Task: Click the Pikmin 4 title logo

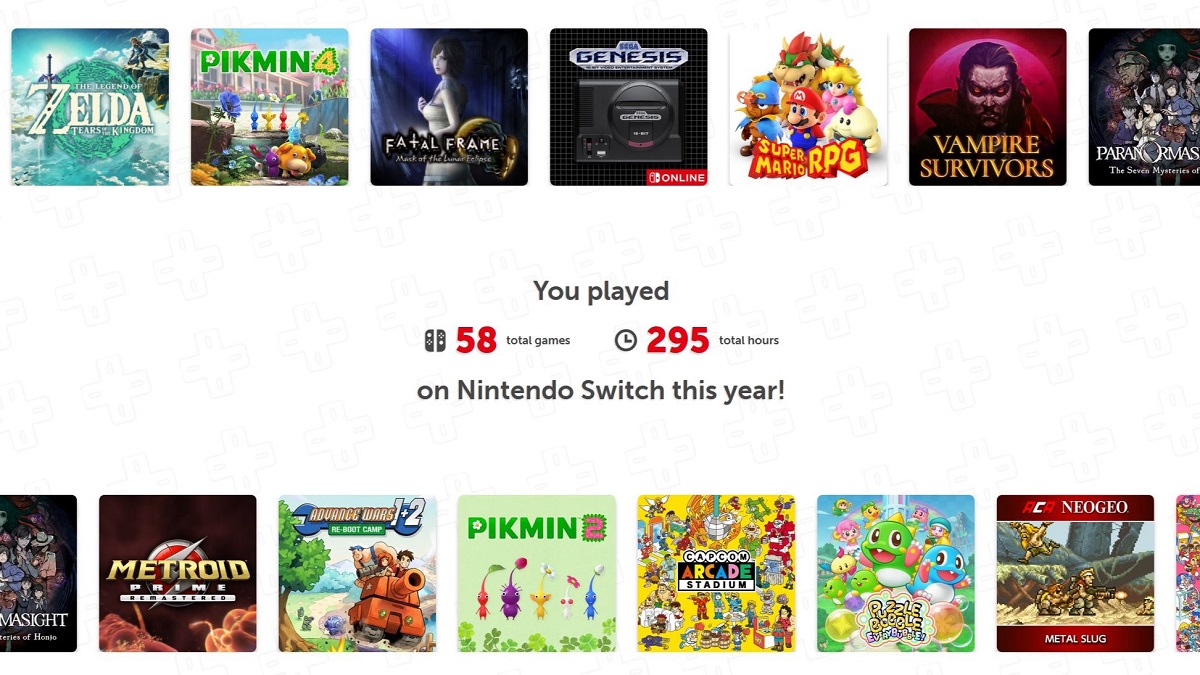Action: [268, 60]
